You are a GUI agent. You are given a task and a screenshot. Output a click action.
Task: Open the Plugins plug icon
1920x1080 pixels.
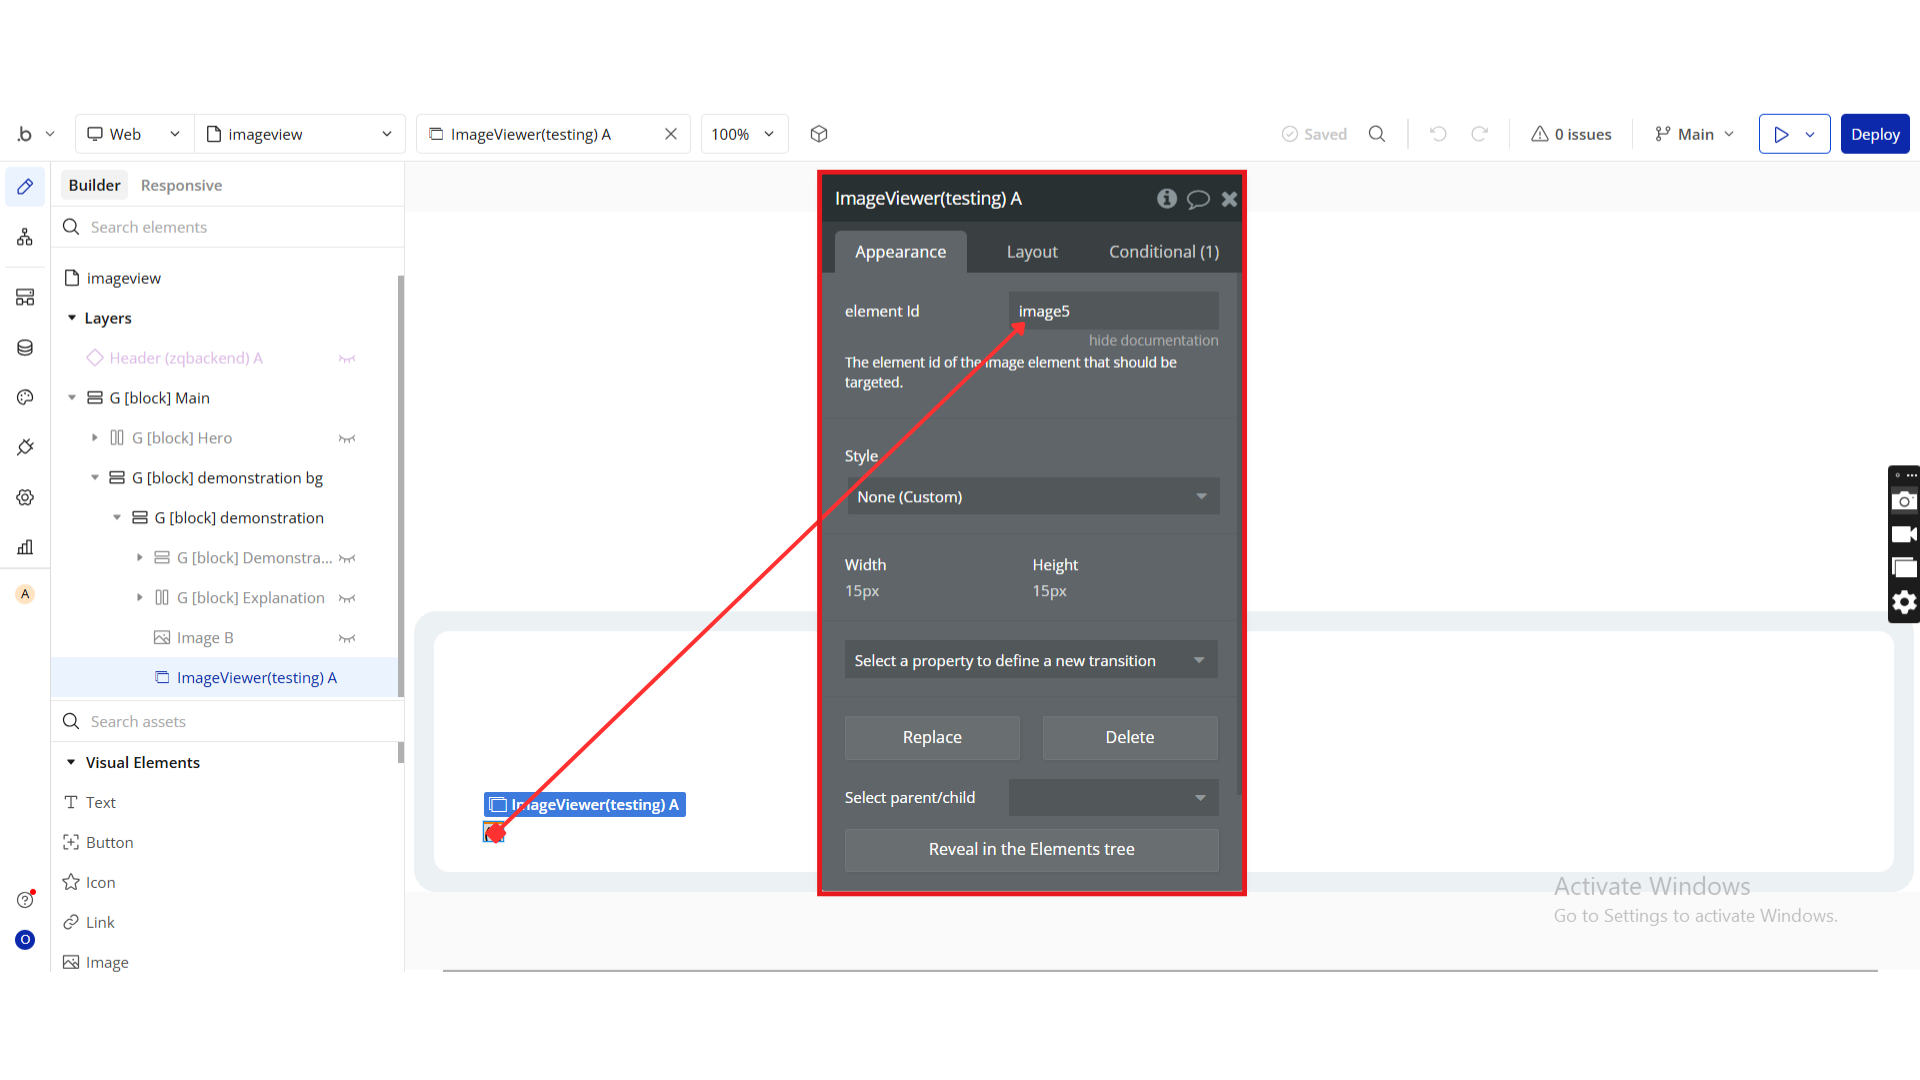point(25,447)
